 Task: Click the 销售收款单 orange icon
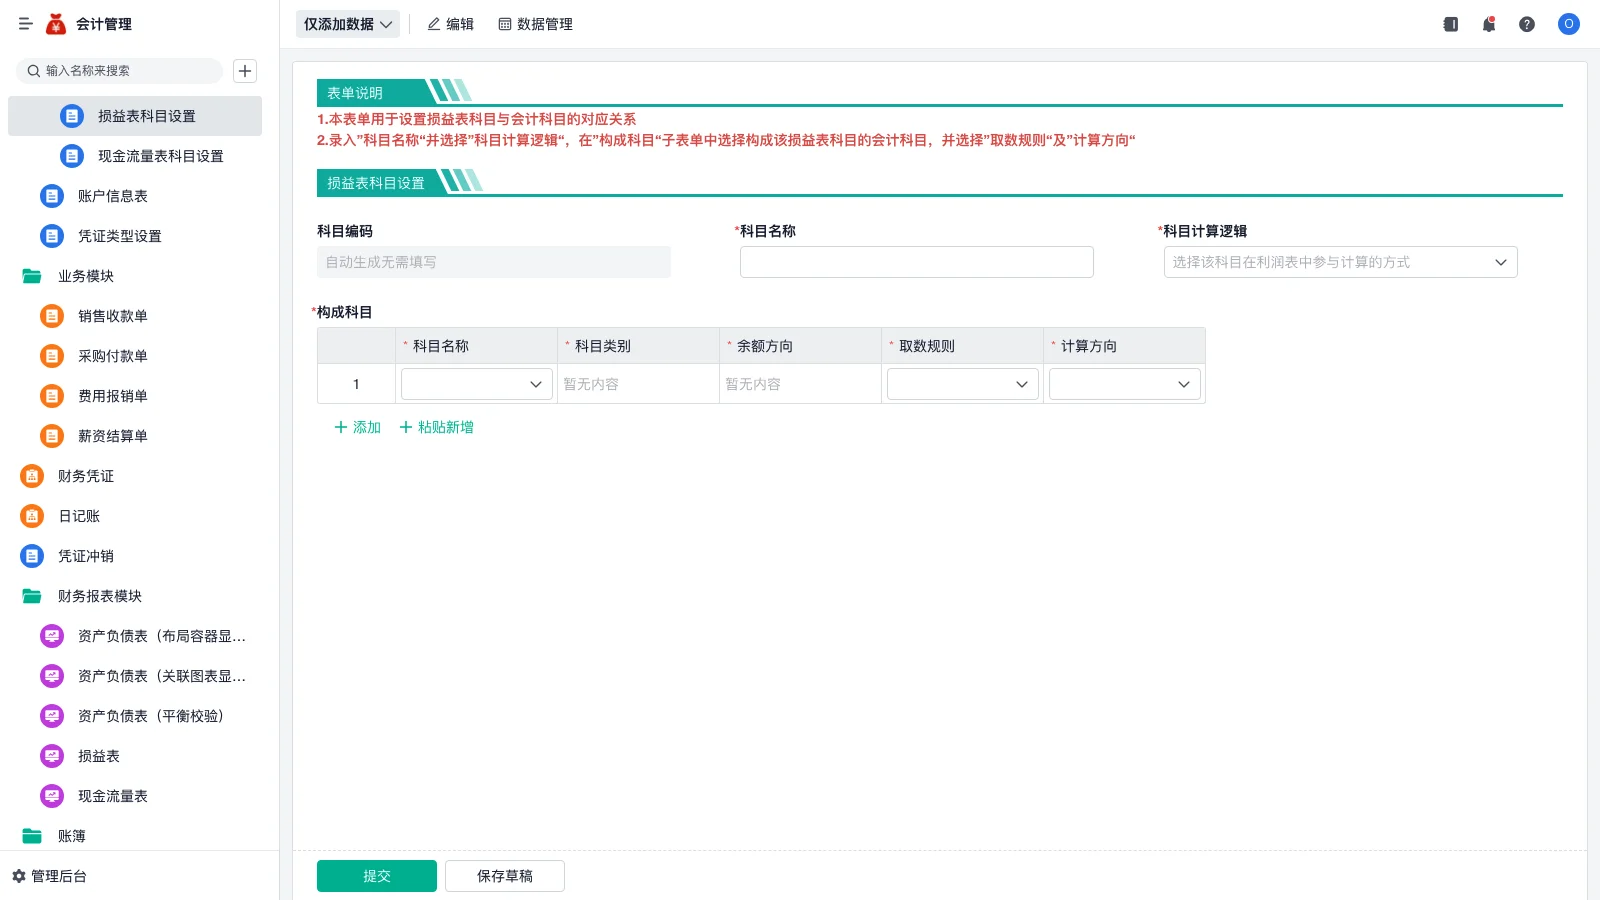coord(52,316)
